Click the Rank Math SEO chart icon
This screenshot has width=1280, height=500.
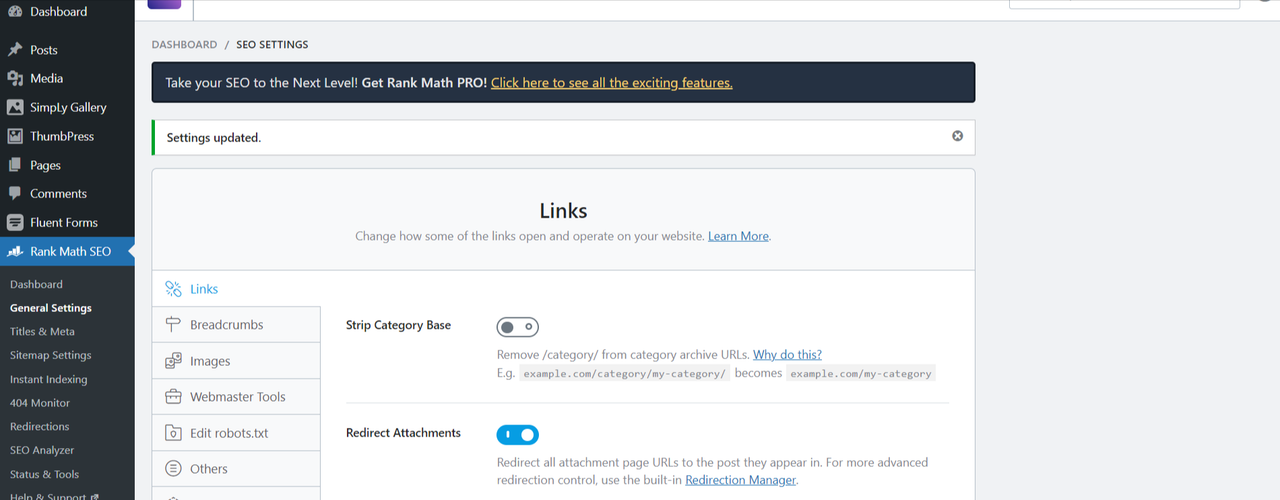(15, 251)
